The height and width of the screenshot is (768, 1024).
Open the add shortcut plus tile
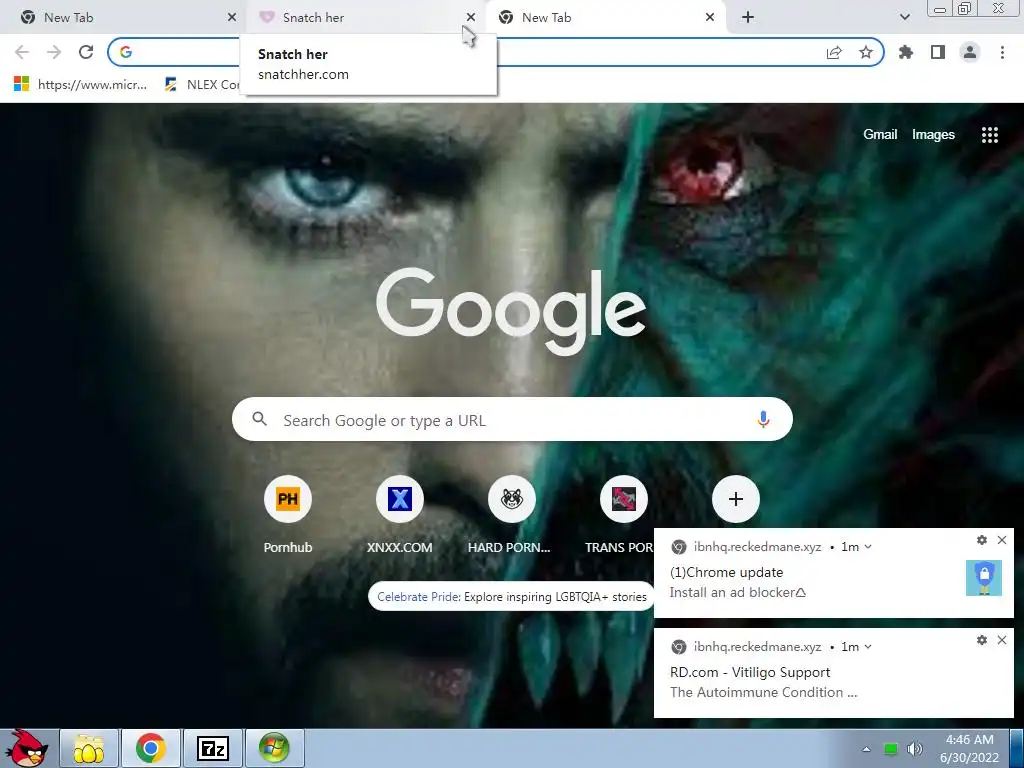pyautogui.click(x=735, y=499)
